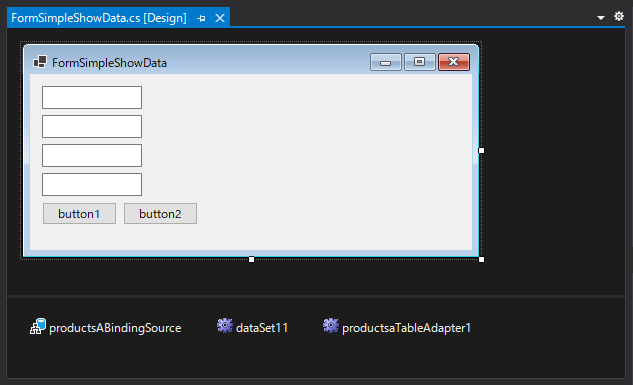Click the form icon in FormSimpleShowData title bar
Screen dimensions: 633x385
[x=40, y=62]
